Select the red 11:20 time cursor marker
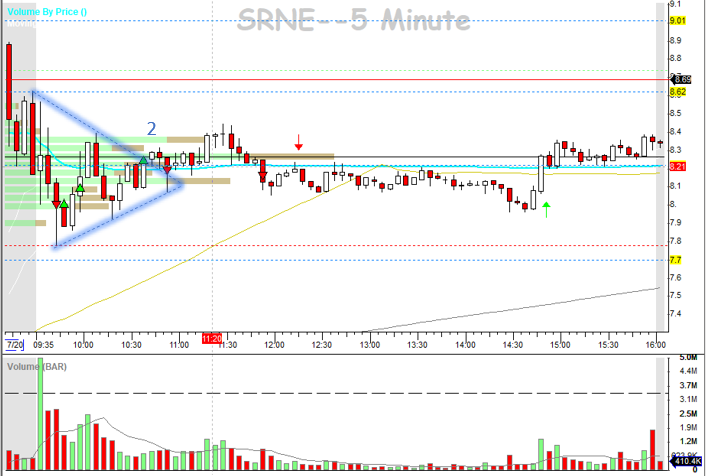 (x=212, y=340)
